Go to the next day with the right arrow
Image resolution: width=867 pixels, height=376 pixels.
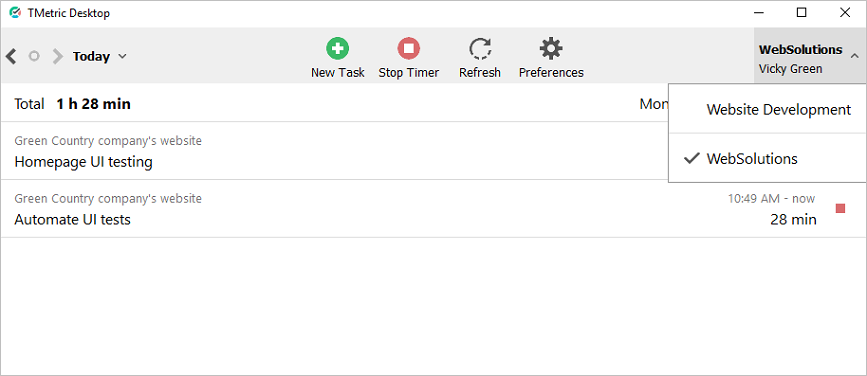58,56
